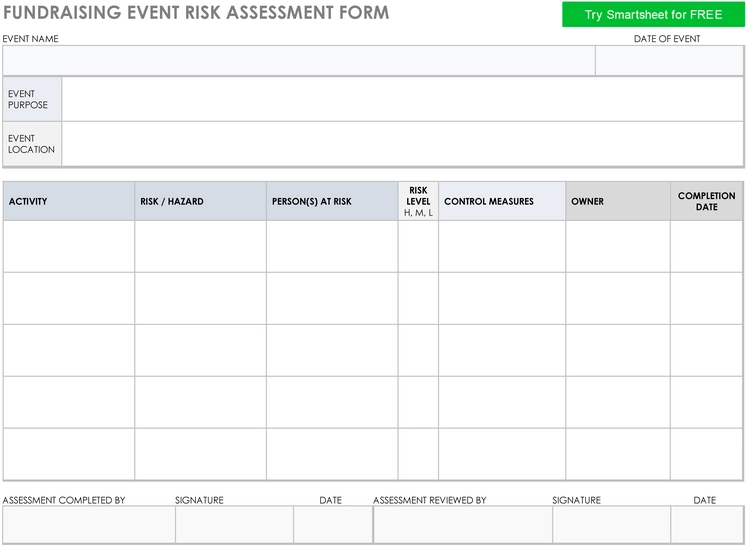Click the form title FUNDRAISING EVENT RISK ASSESSMENT FORM
Image resolution: width=748 pixels, height=547 pixels.
point(196,13)
